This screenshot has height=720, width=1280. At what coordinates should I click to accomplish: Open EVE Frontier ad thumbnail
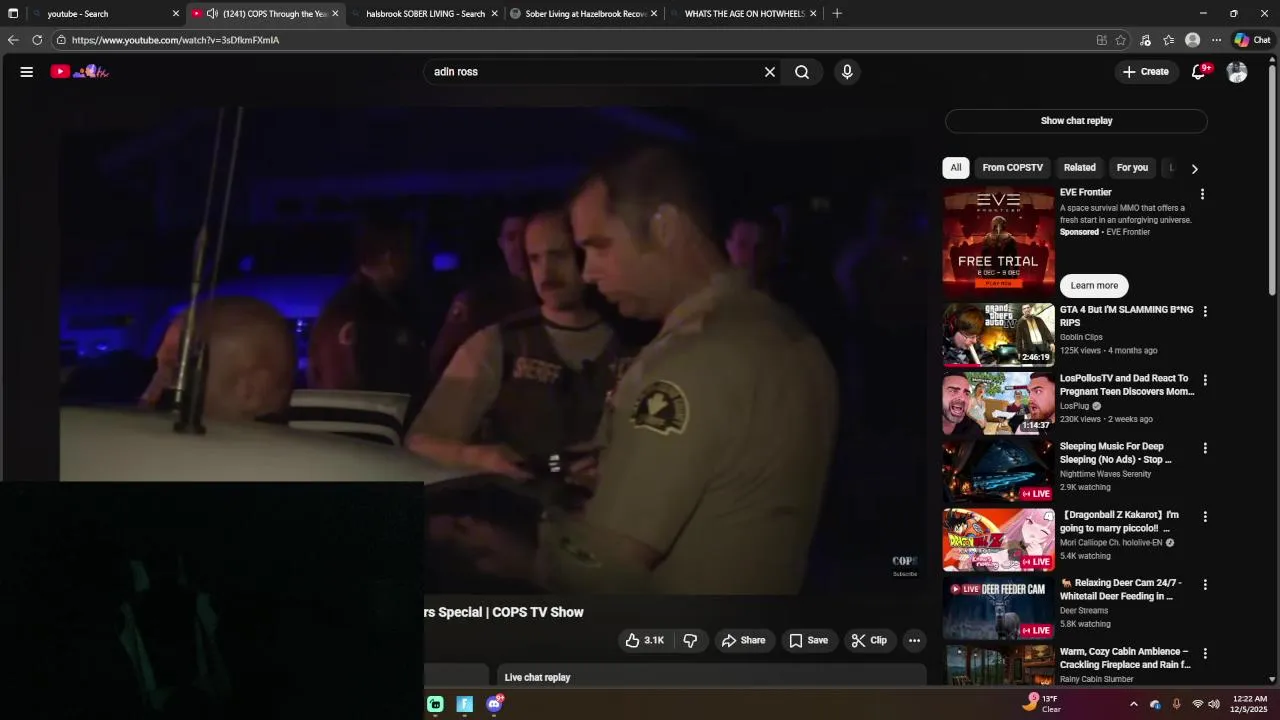point(998,242)
